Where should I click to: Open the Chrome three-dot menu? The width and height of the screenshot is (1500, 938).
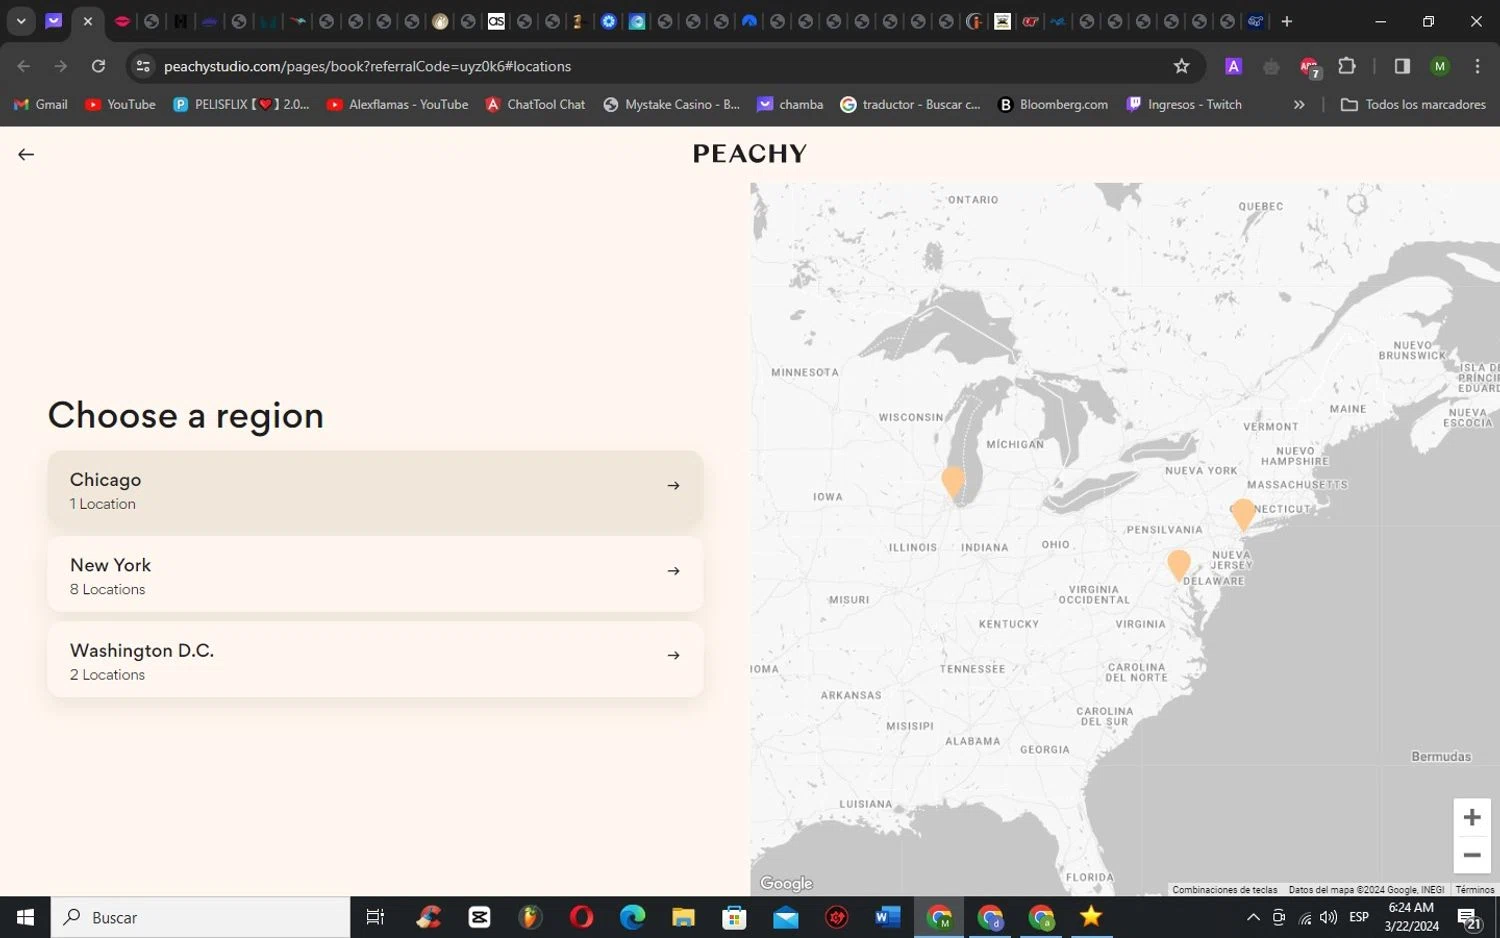click(1477, 66)
